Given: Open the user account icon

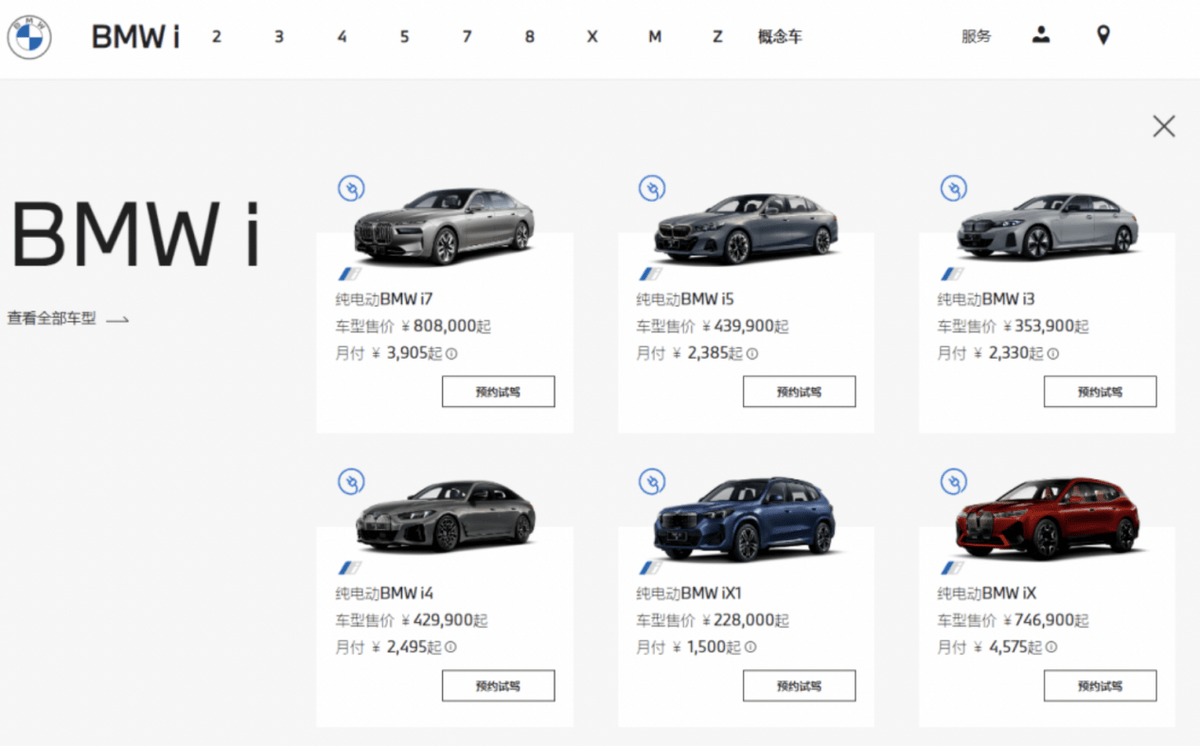Looking at the screenshot, I should pos(1041,36).
